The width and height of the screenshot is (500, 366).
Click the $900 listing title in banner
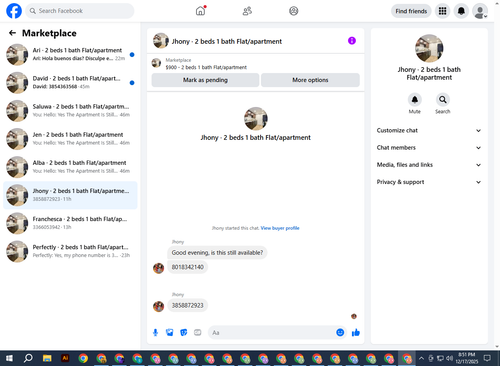pos(206,67)
